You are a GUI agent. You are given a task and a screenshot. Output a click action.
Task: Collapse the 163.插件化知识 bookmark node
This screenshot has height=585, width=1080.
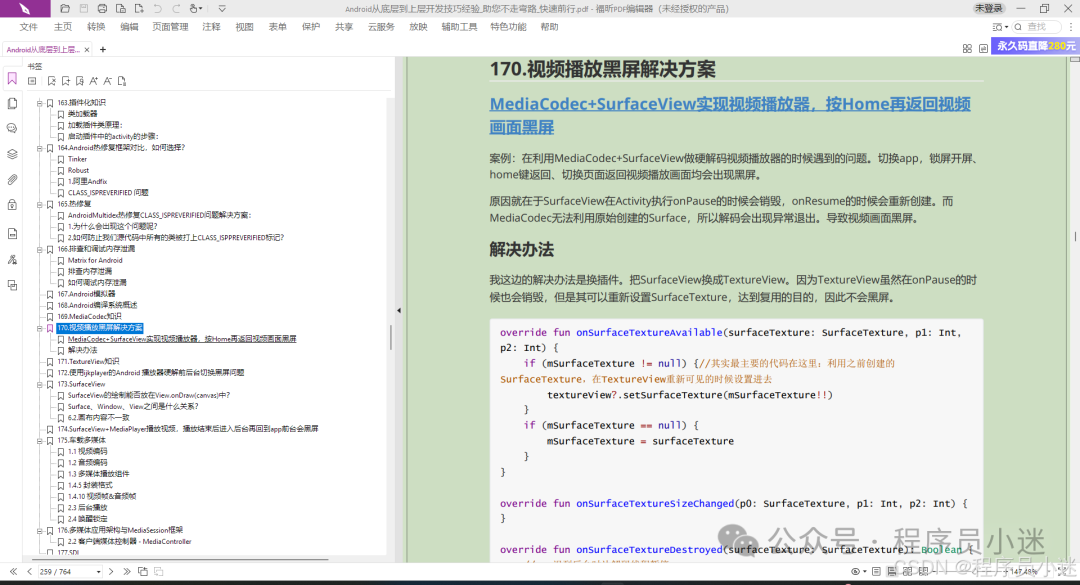point(39,103)
